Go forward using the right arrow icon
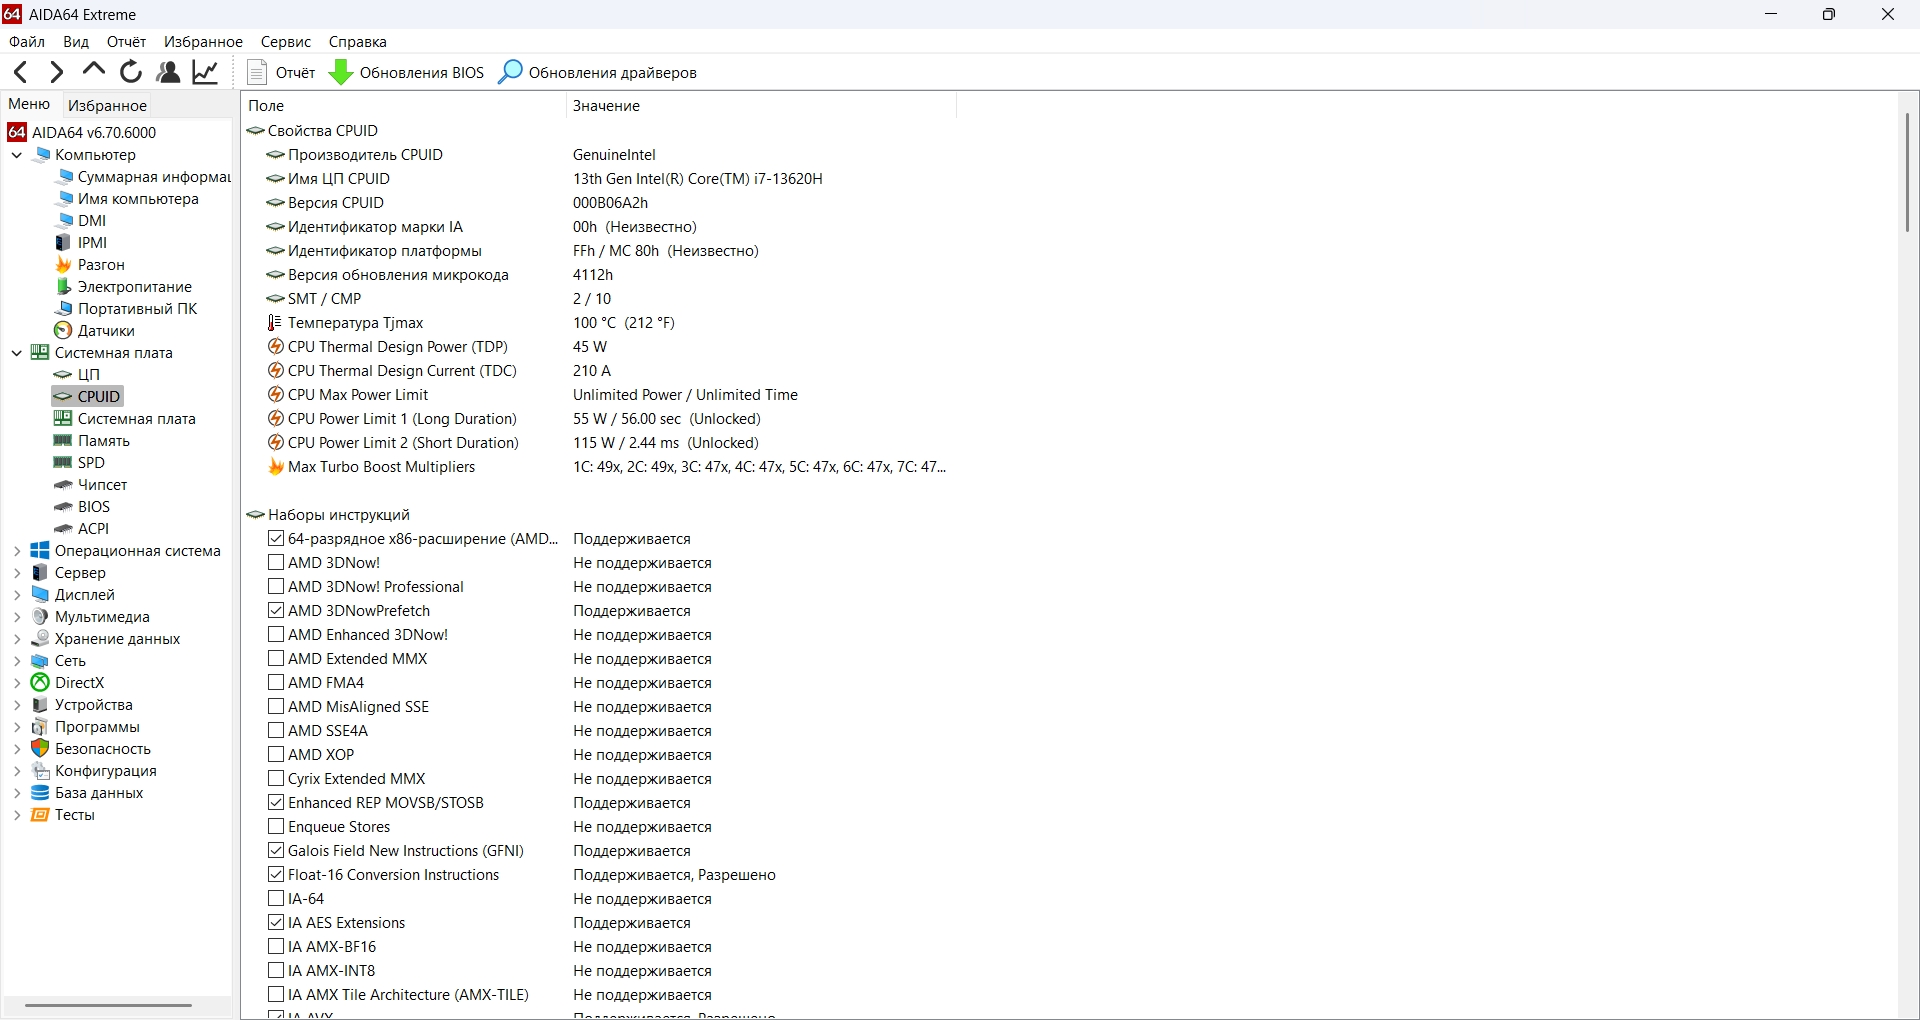 coord(56,72)
